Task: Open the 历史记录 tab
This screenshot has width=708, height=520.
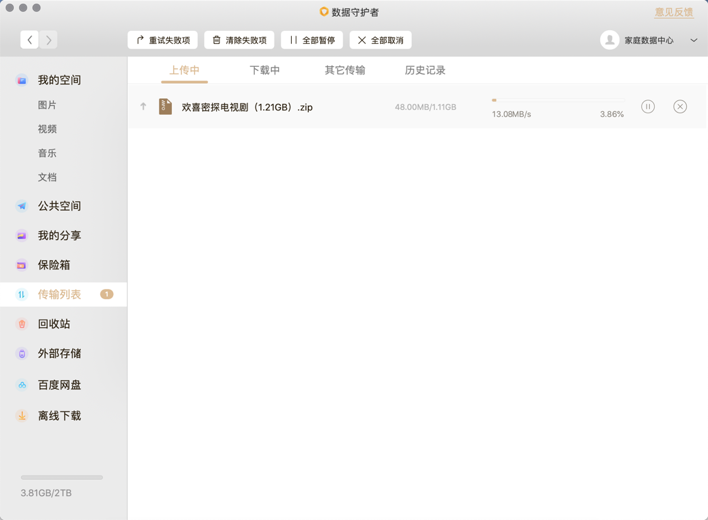Action: (425, 71)
